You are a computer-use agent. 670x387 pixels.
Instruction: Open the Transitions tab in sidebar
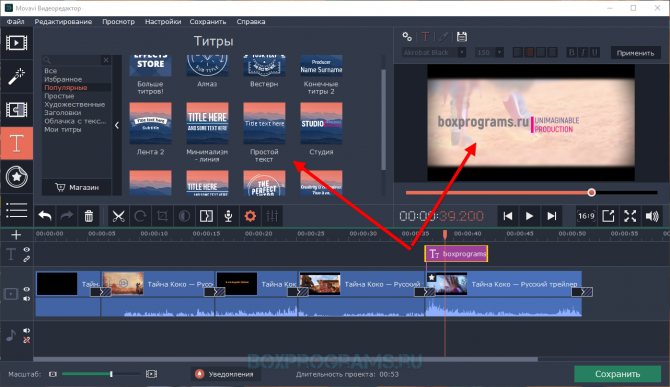[x=16, y=110]
